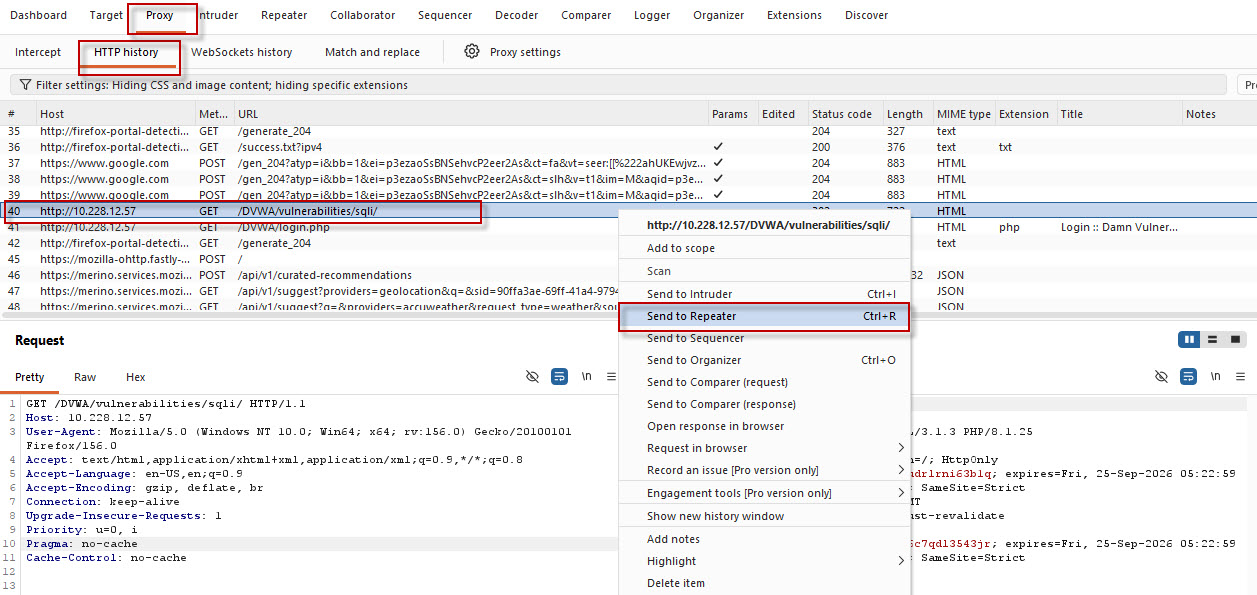Screen dimensions: 1257x595
Task: Select the Pretty request view tab
Action: (x=30, y=377)
